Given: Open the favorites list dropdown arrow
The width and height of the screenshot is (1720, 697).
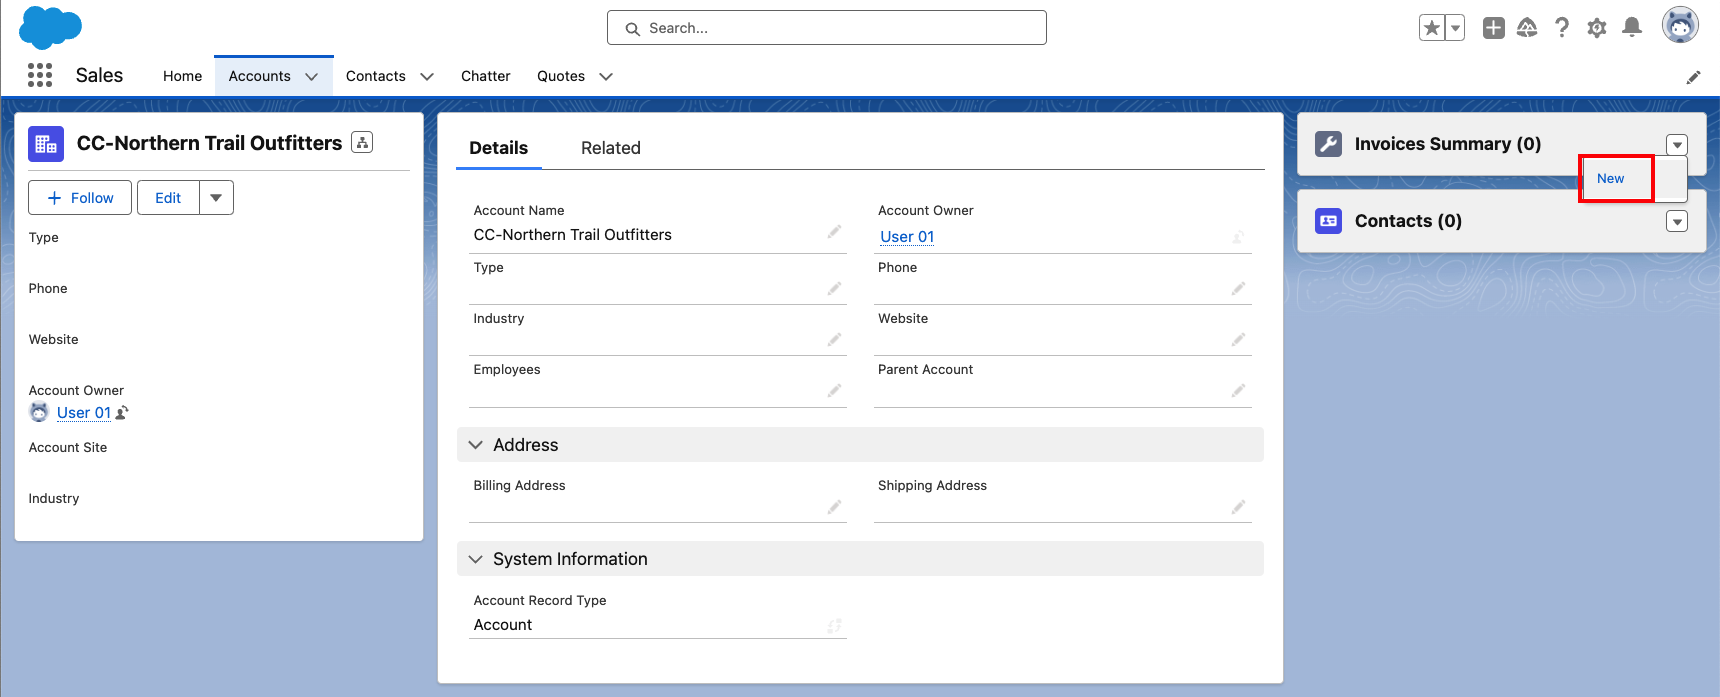Looking at the screenshot, I should 1456,28.
